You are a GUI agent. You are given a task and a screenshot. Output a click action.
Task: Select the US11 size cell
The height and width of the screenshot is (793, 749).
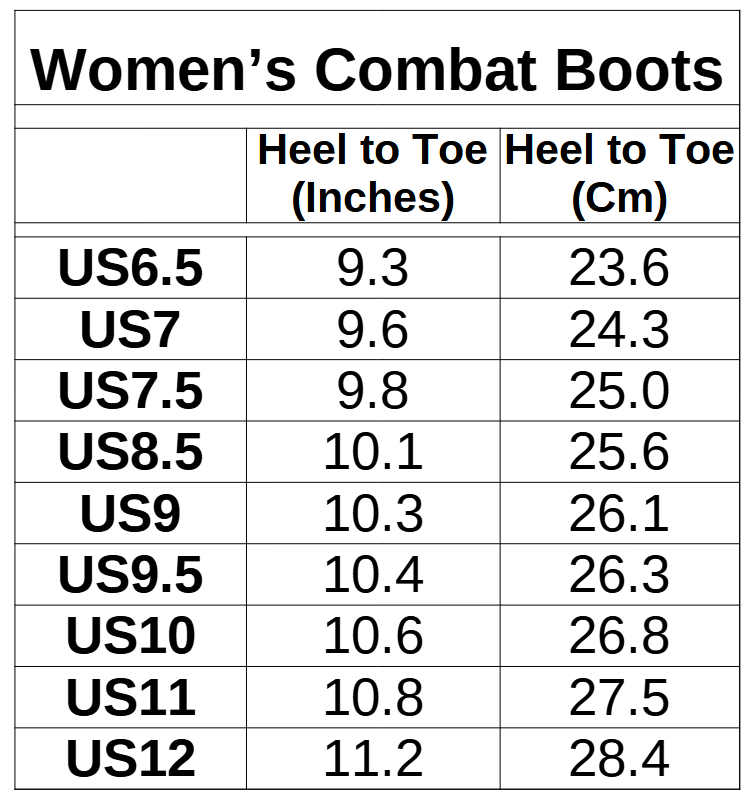[130, 697]
